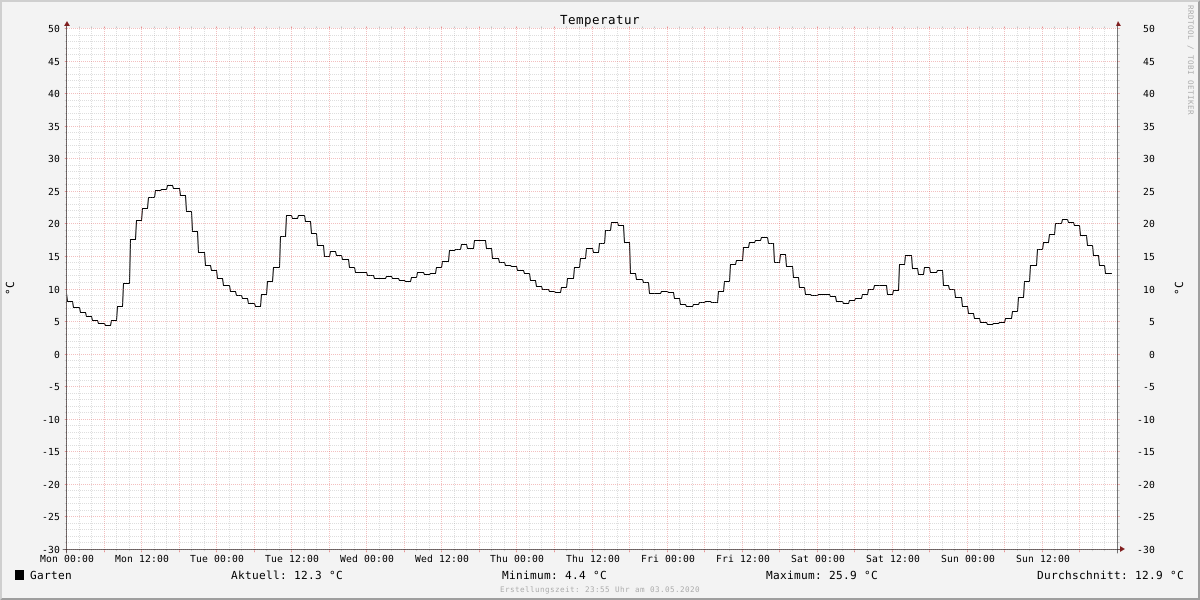Click the 20 label on the right axis

coord(1149,224)
